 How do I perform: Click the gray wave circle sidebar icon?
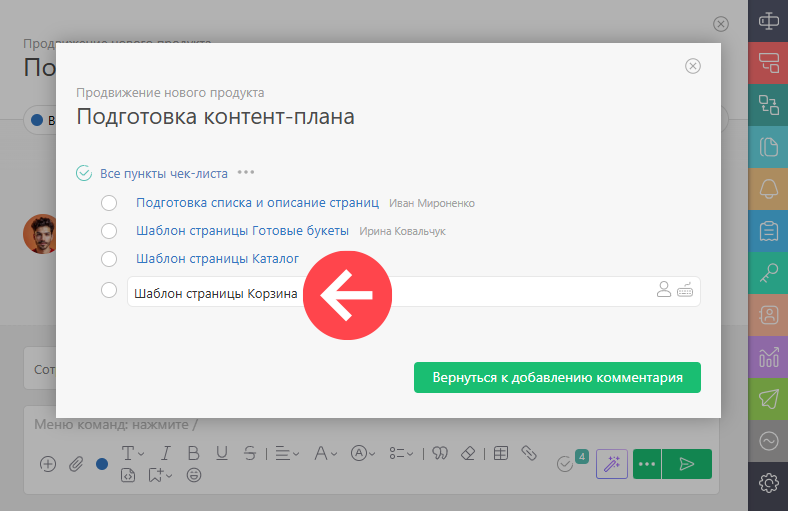[768, 441]
